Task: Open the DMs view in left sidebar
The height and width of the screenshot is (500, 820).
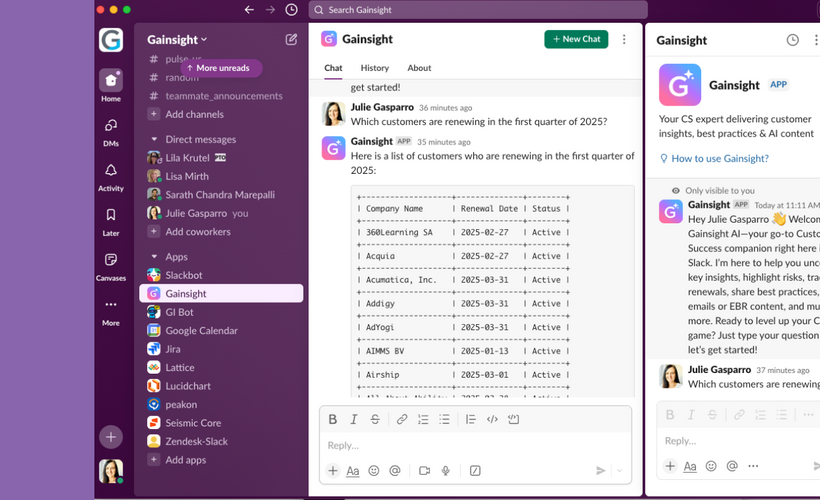Action: point(111,131)
